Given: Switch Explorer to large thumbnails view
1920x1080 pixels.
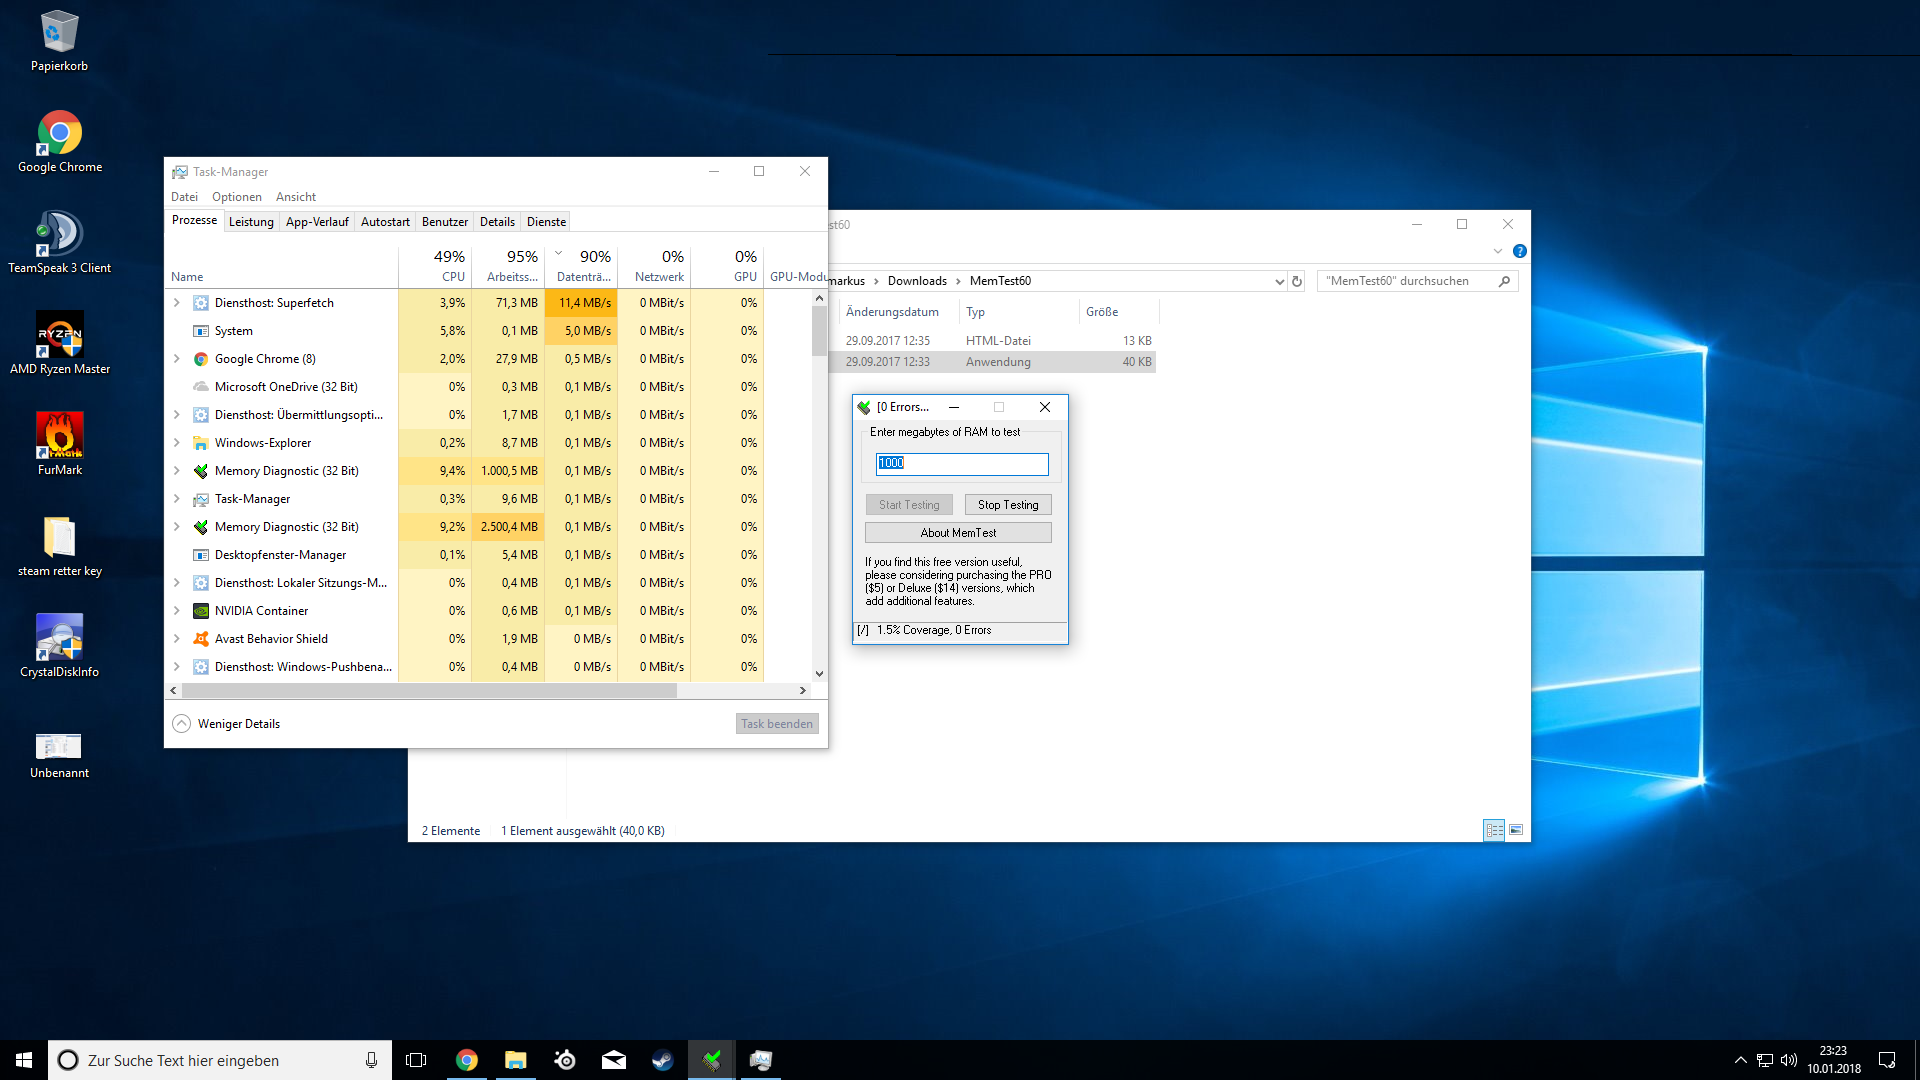Looking at the screenshot, I should point(1516,830).
